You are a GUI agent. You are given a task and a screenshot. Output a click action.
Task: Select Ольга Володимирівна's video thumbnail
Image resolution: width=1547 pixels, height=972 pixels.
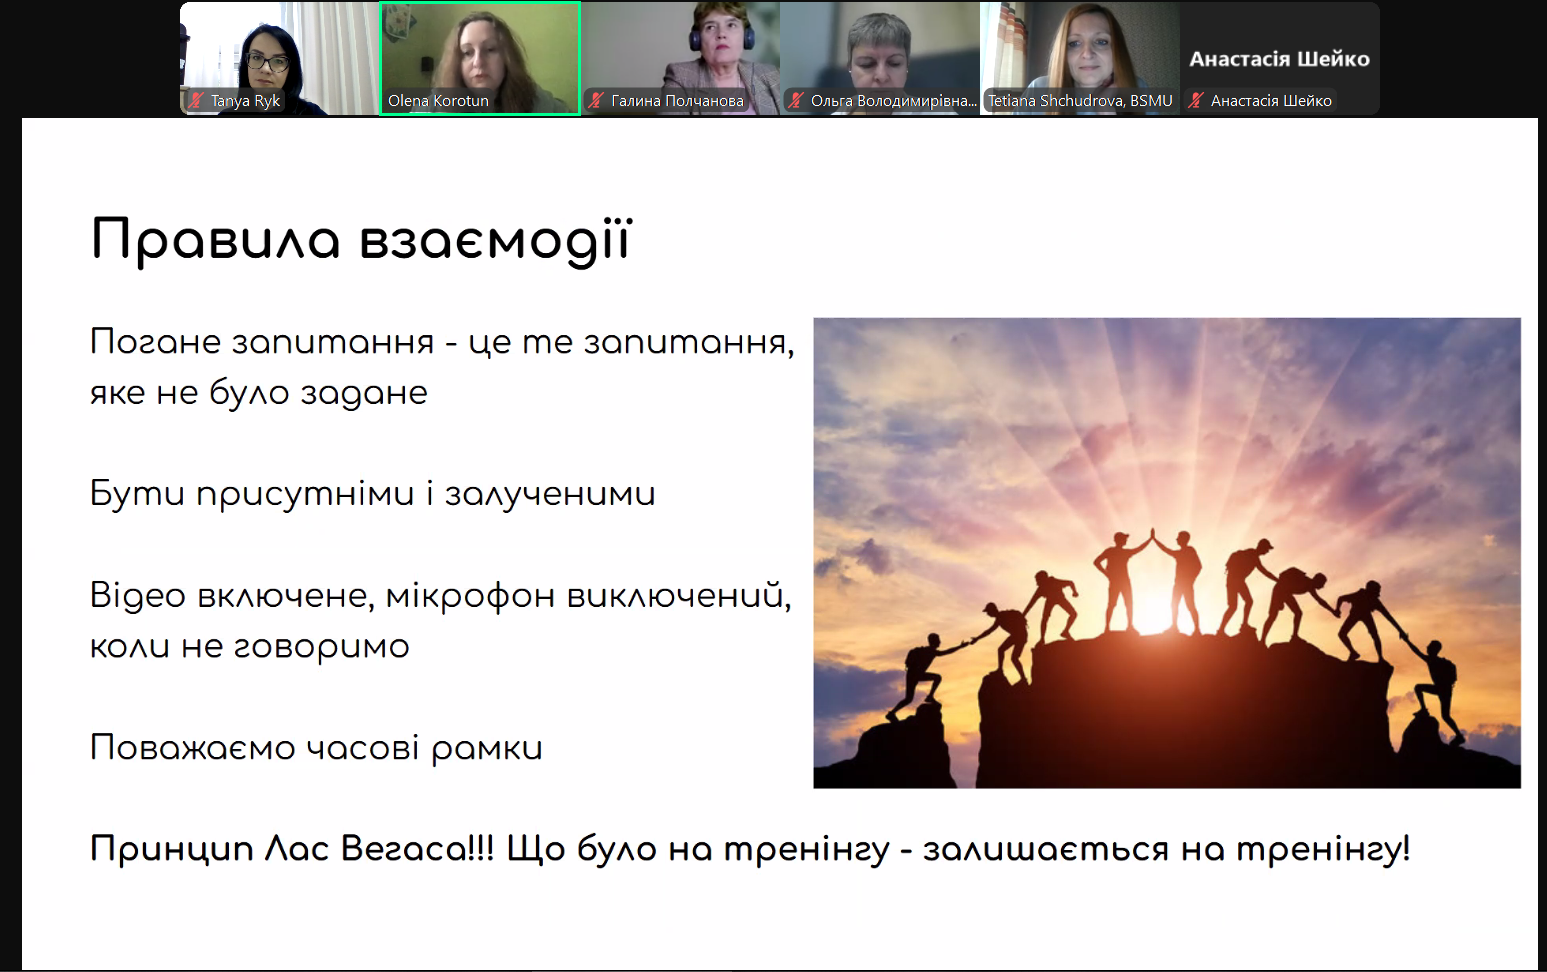point(880,58)
